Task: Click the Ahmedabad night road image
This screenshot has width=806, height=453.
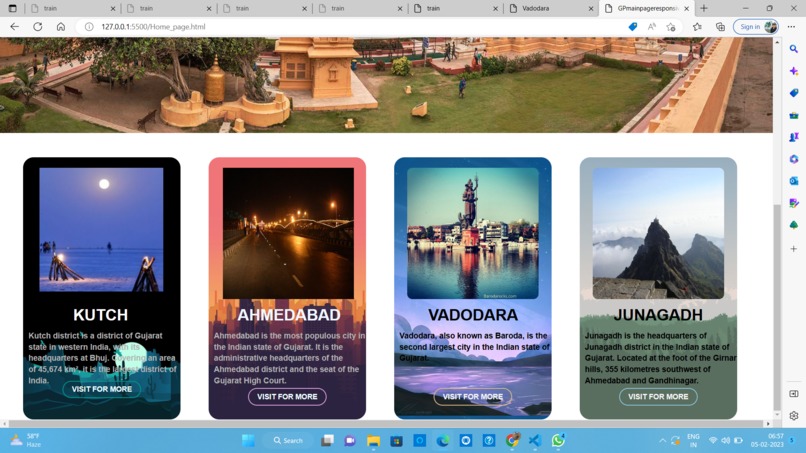Action: tap(288, 233)
